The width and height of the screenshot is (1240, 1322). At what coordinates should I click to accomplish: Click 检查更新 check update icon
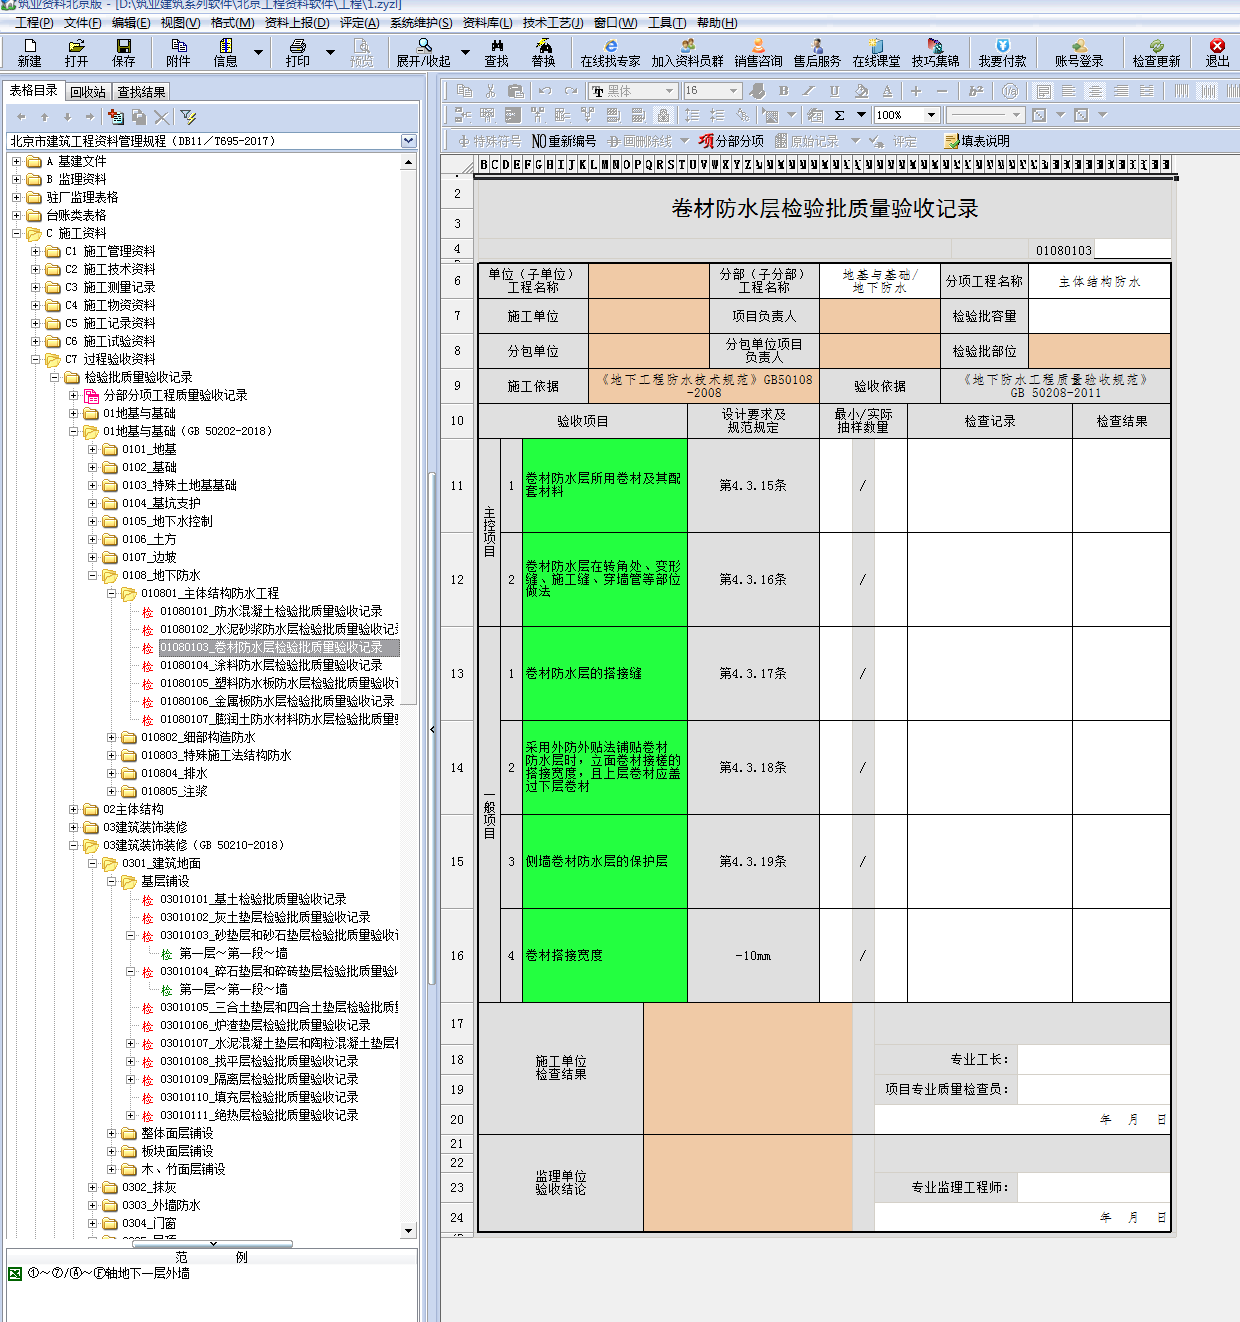(1157, 52)
